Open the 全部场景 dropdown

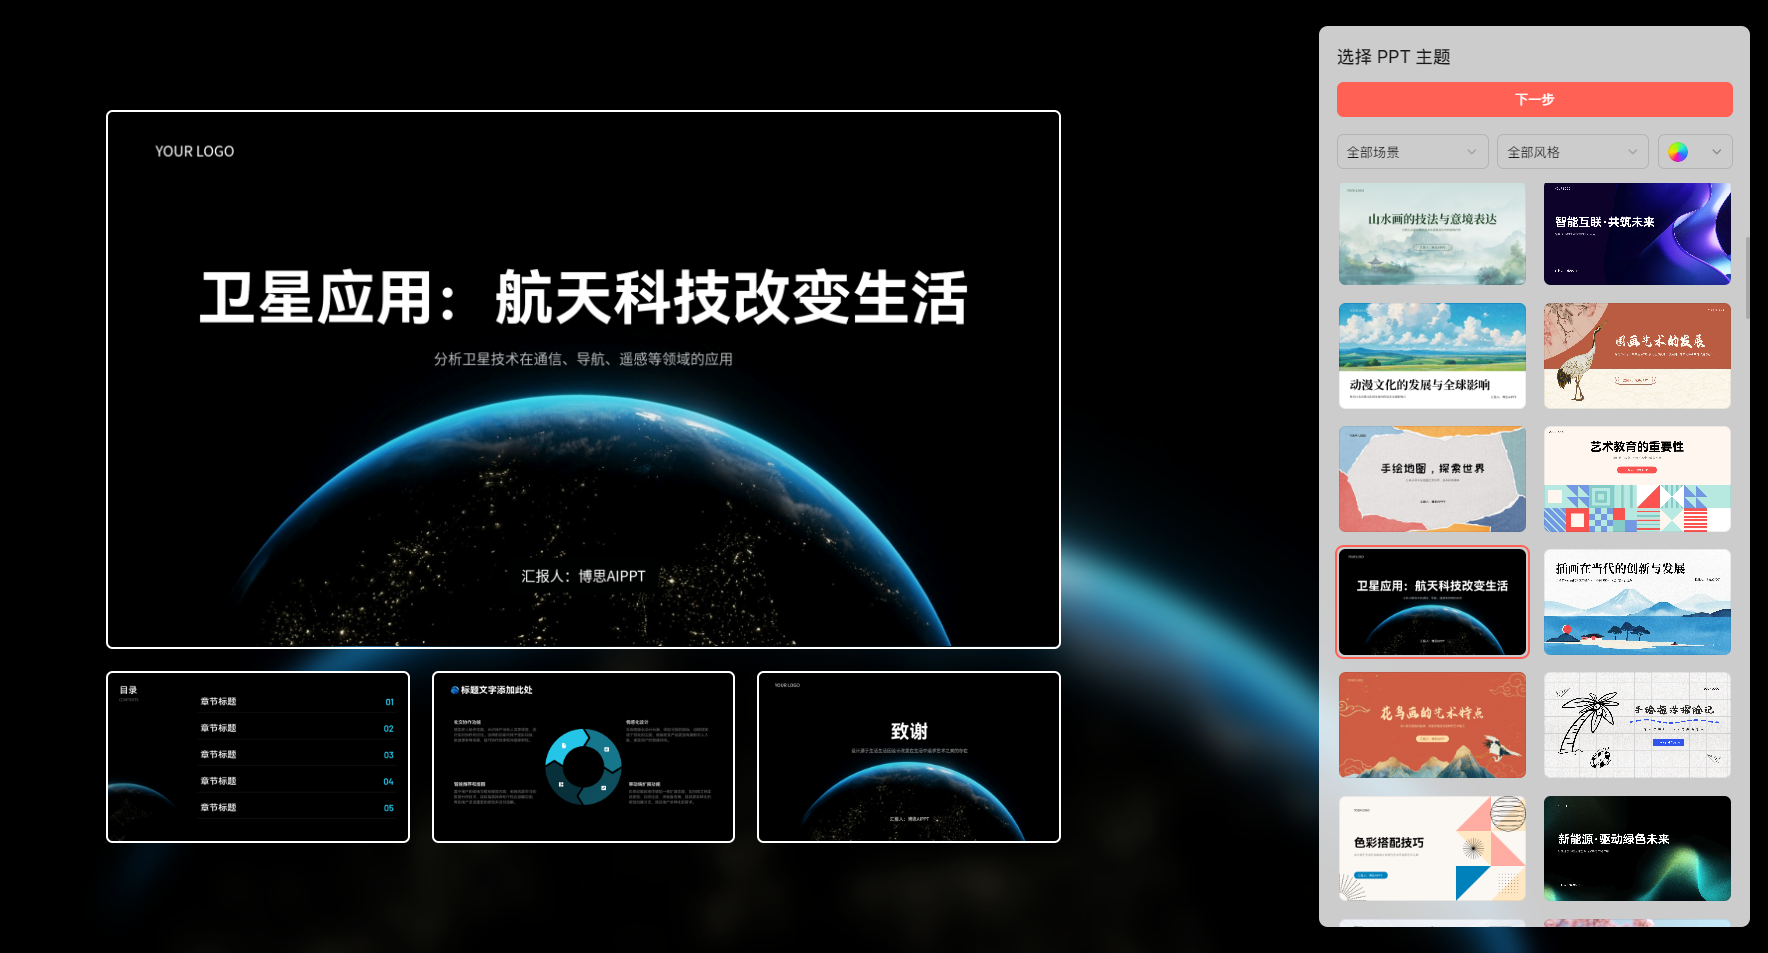pyautogui.click(x=1412, y=152)
